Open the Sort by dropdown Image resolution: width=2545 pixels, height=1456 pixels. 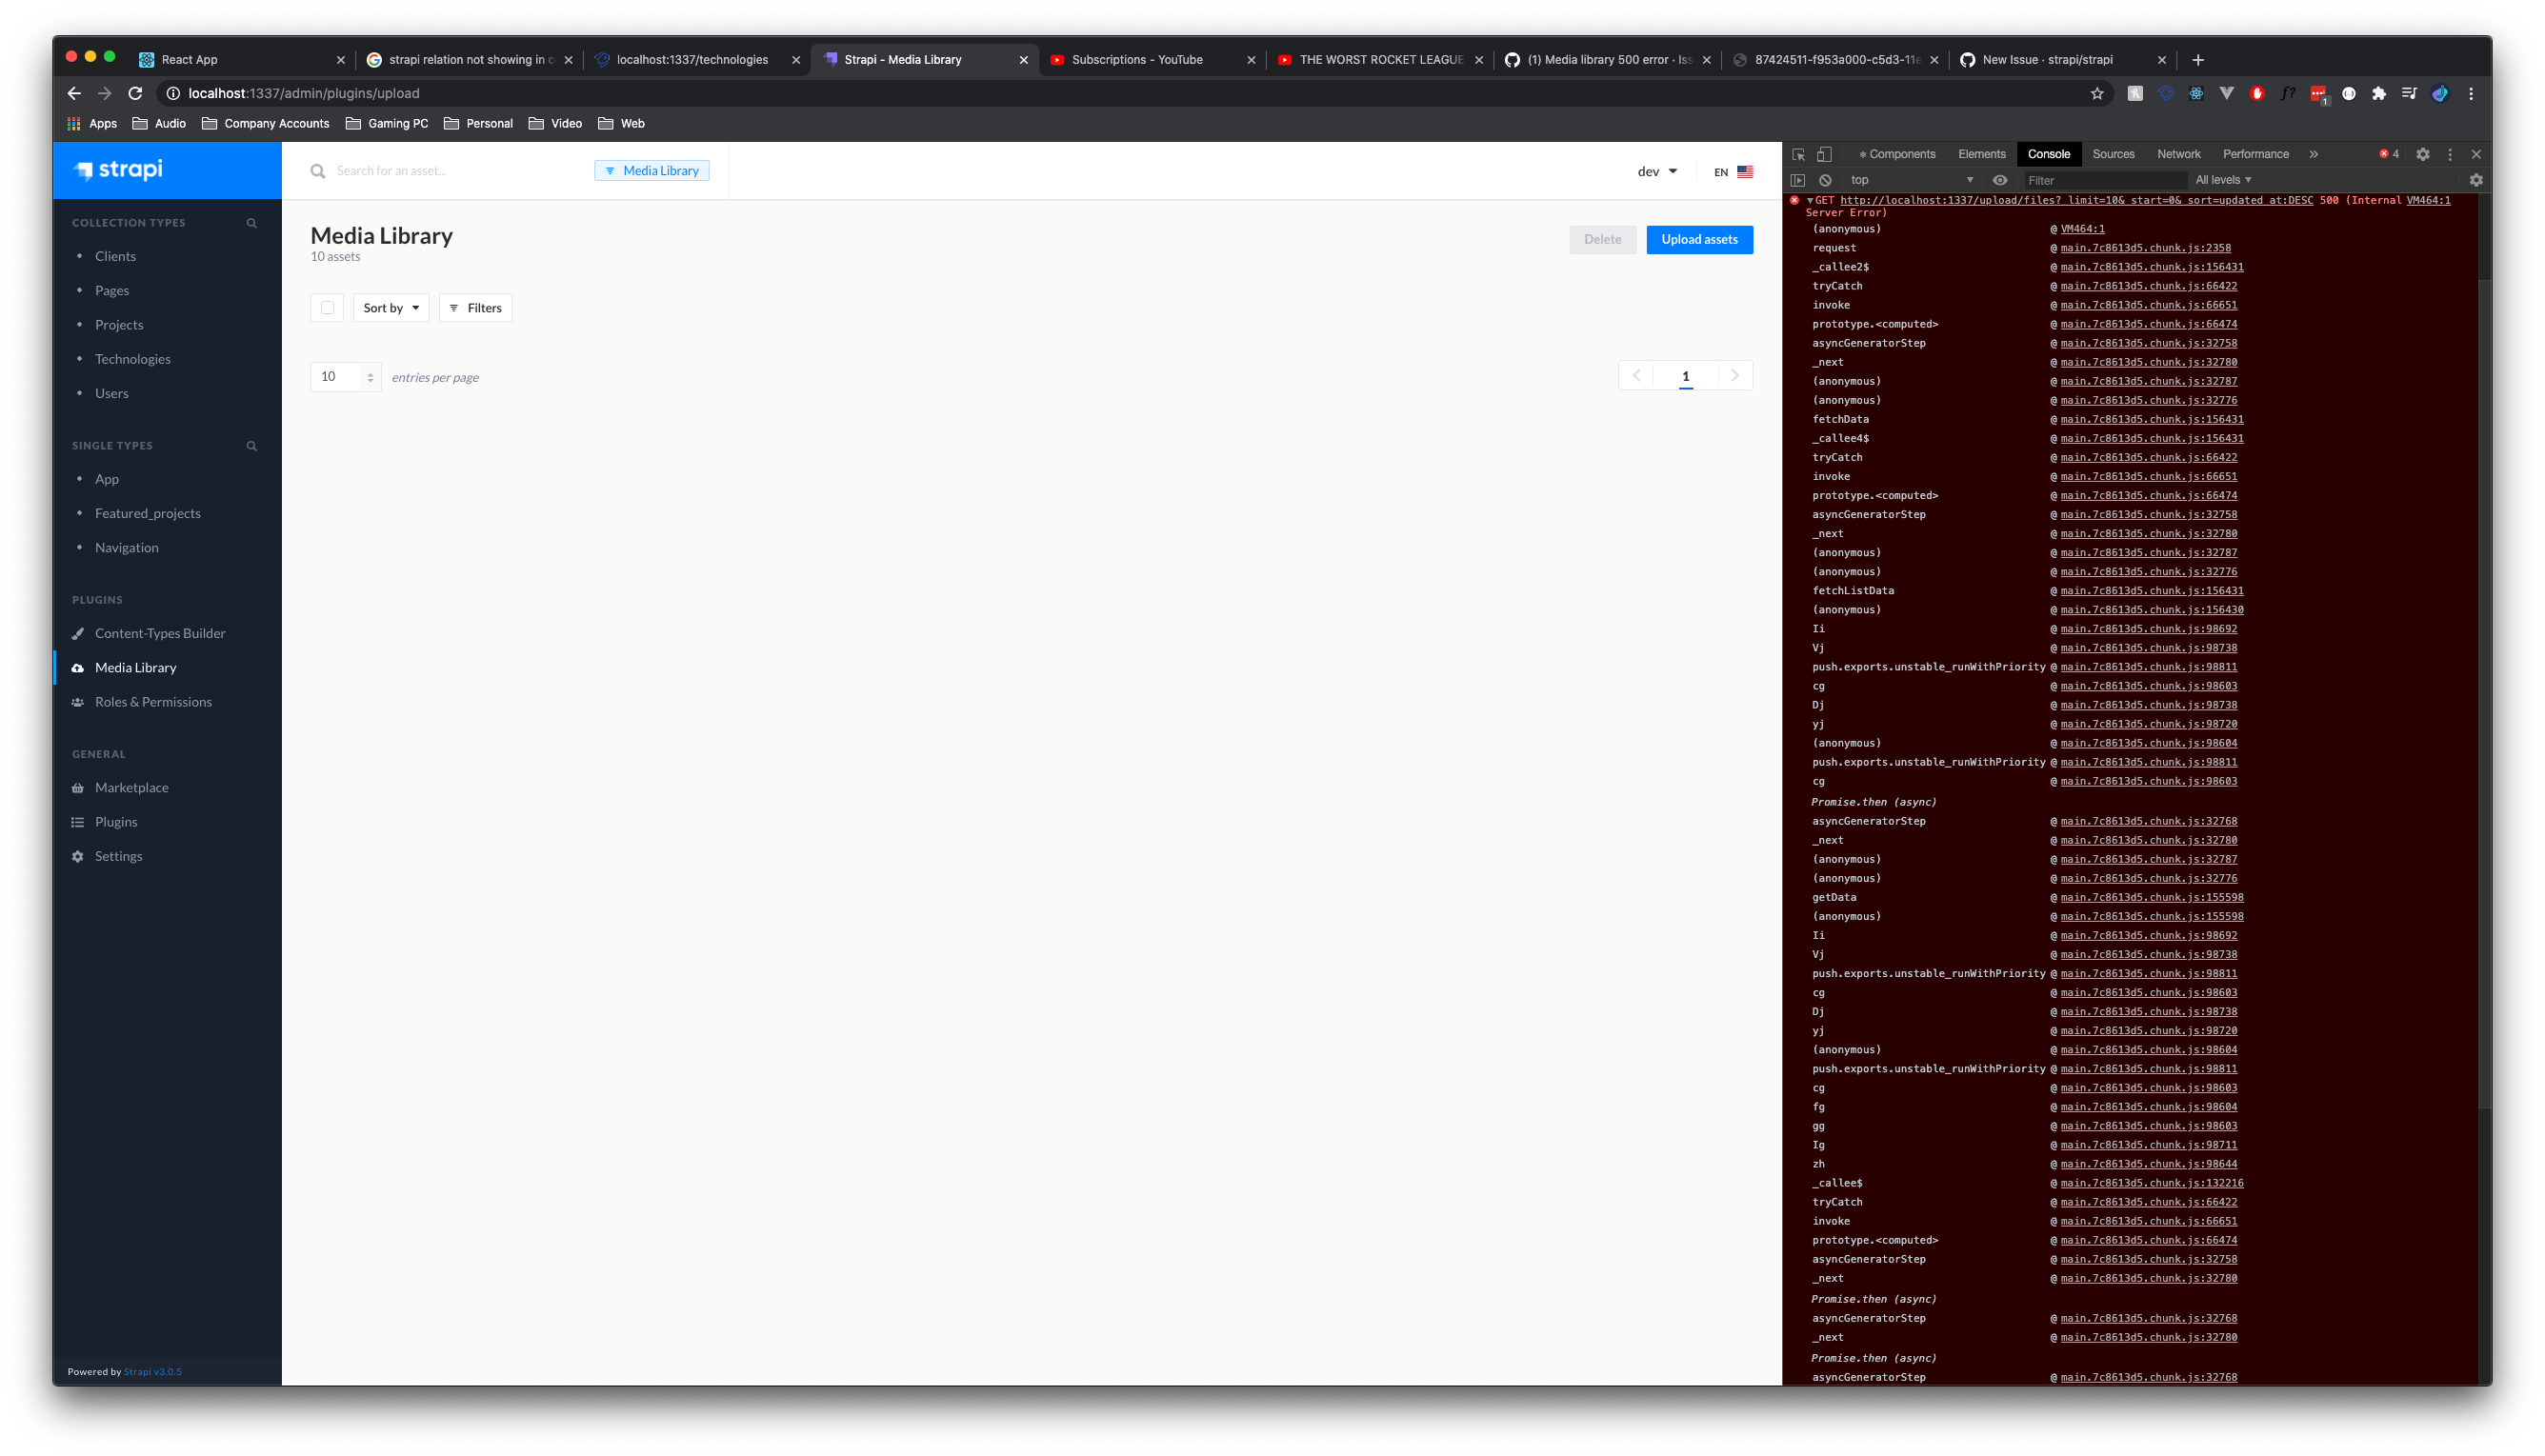click(x=390, y=307)
